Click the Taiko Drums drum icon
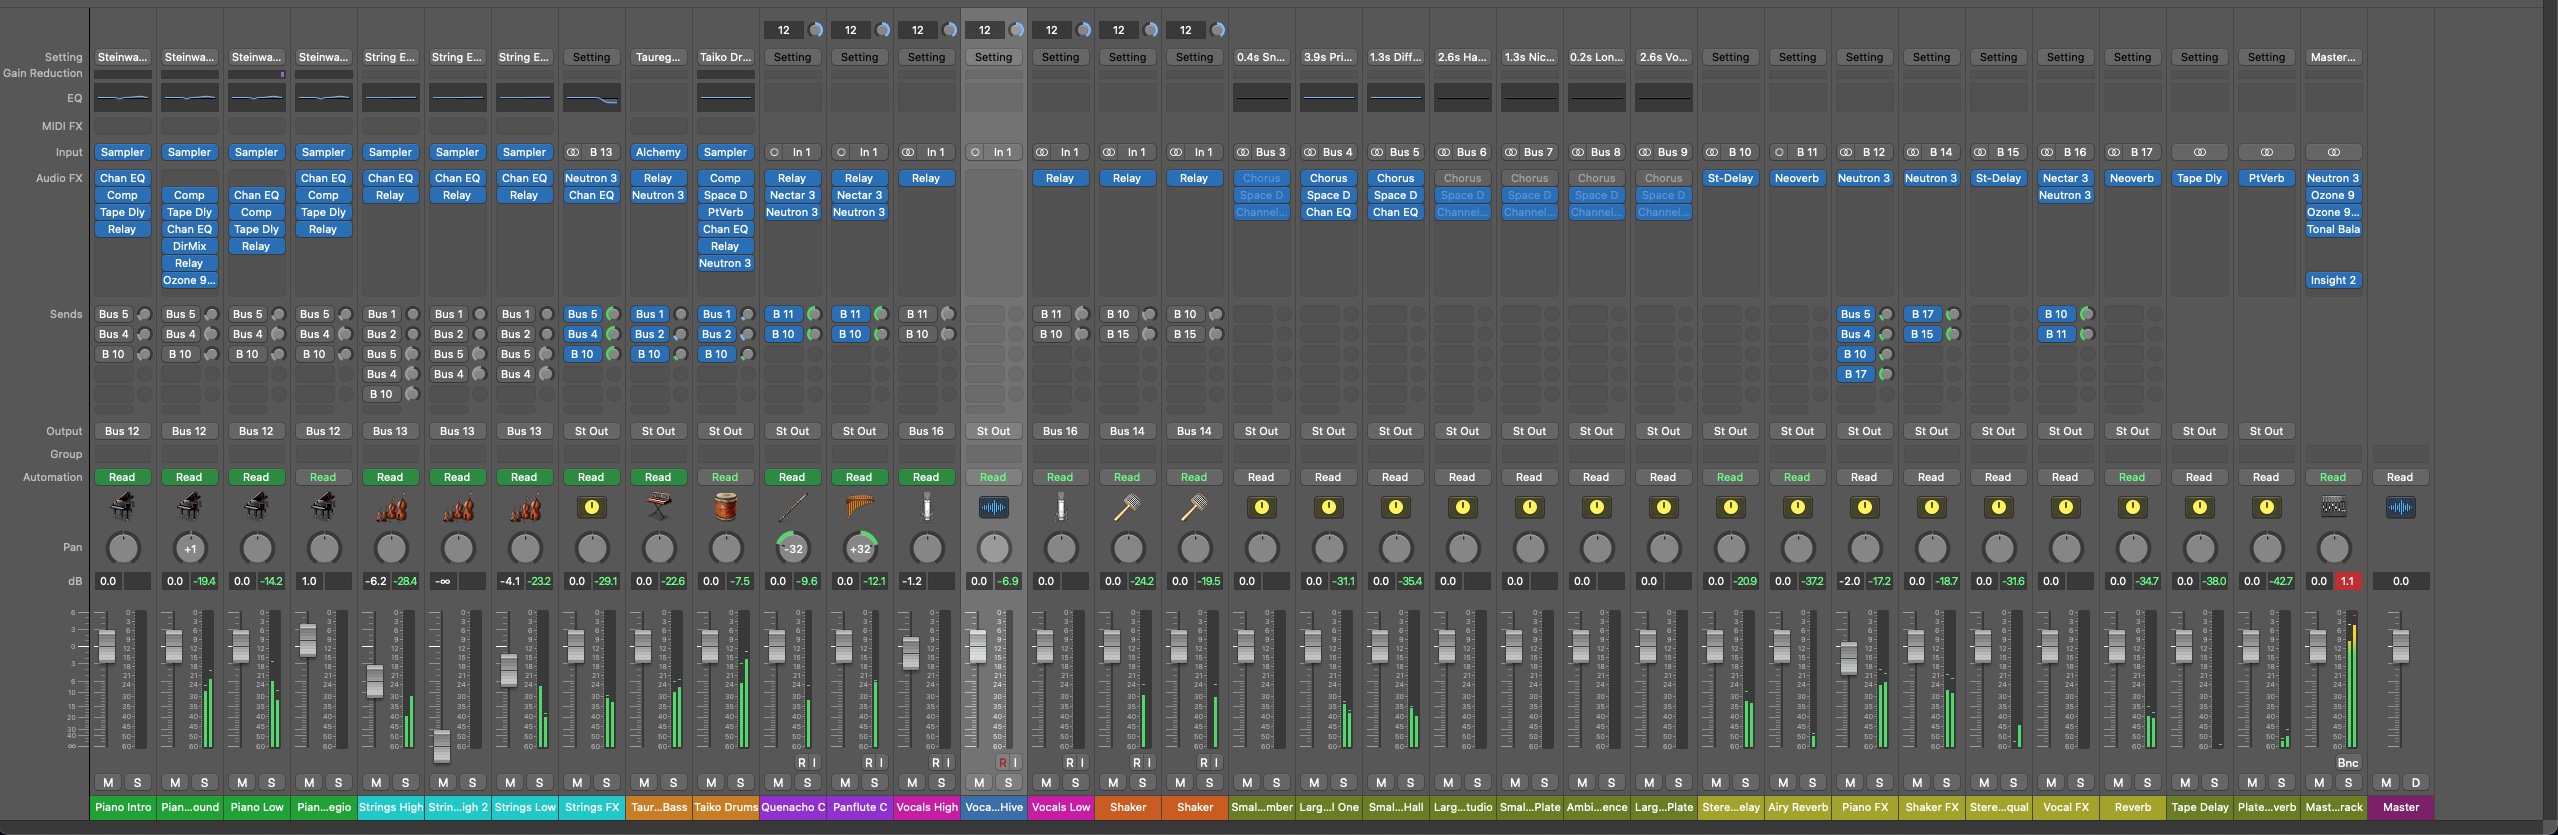This screenshot has height=835, width=2558. [725, 507]
